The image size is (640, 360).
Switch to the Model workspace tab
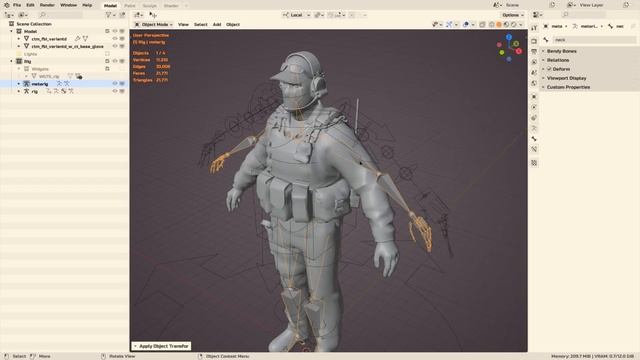point(110,6)
